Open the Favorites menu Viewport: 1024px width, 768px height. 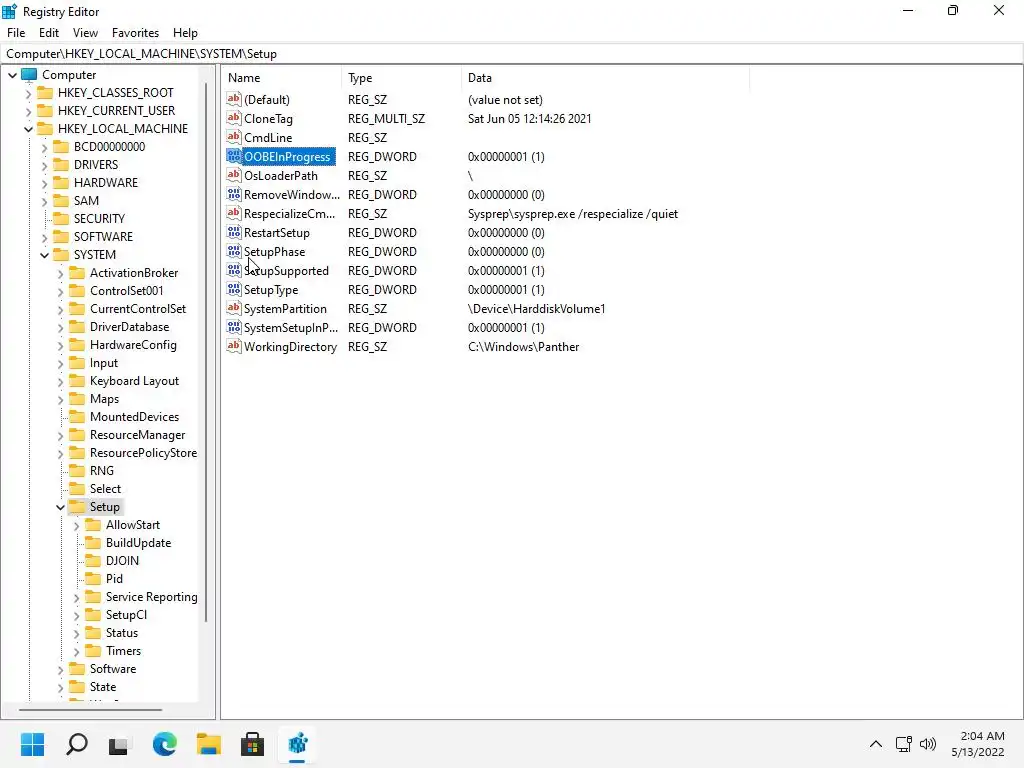(x=135, y=33)
